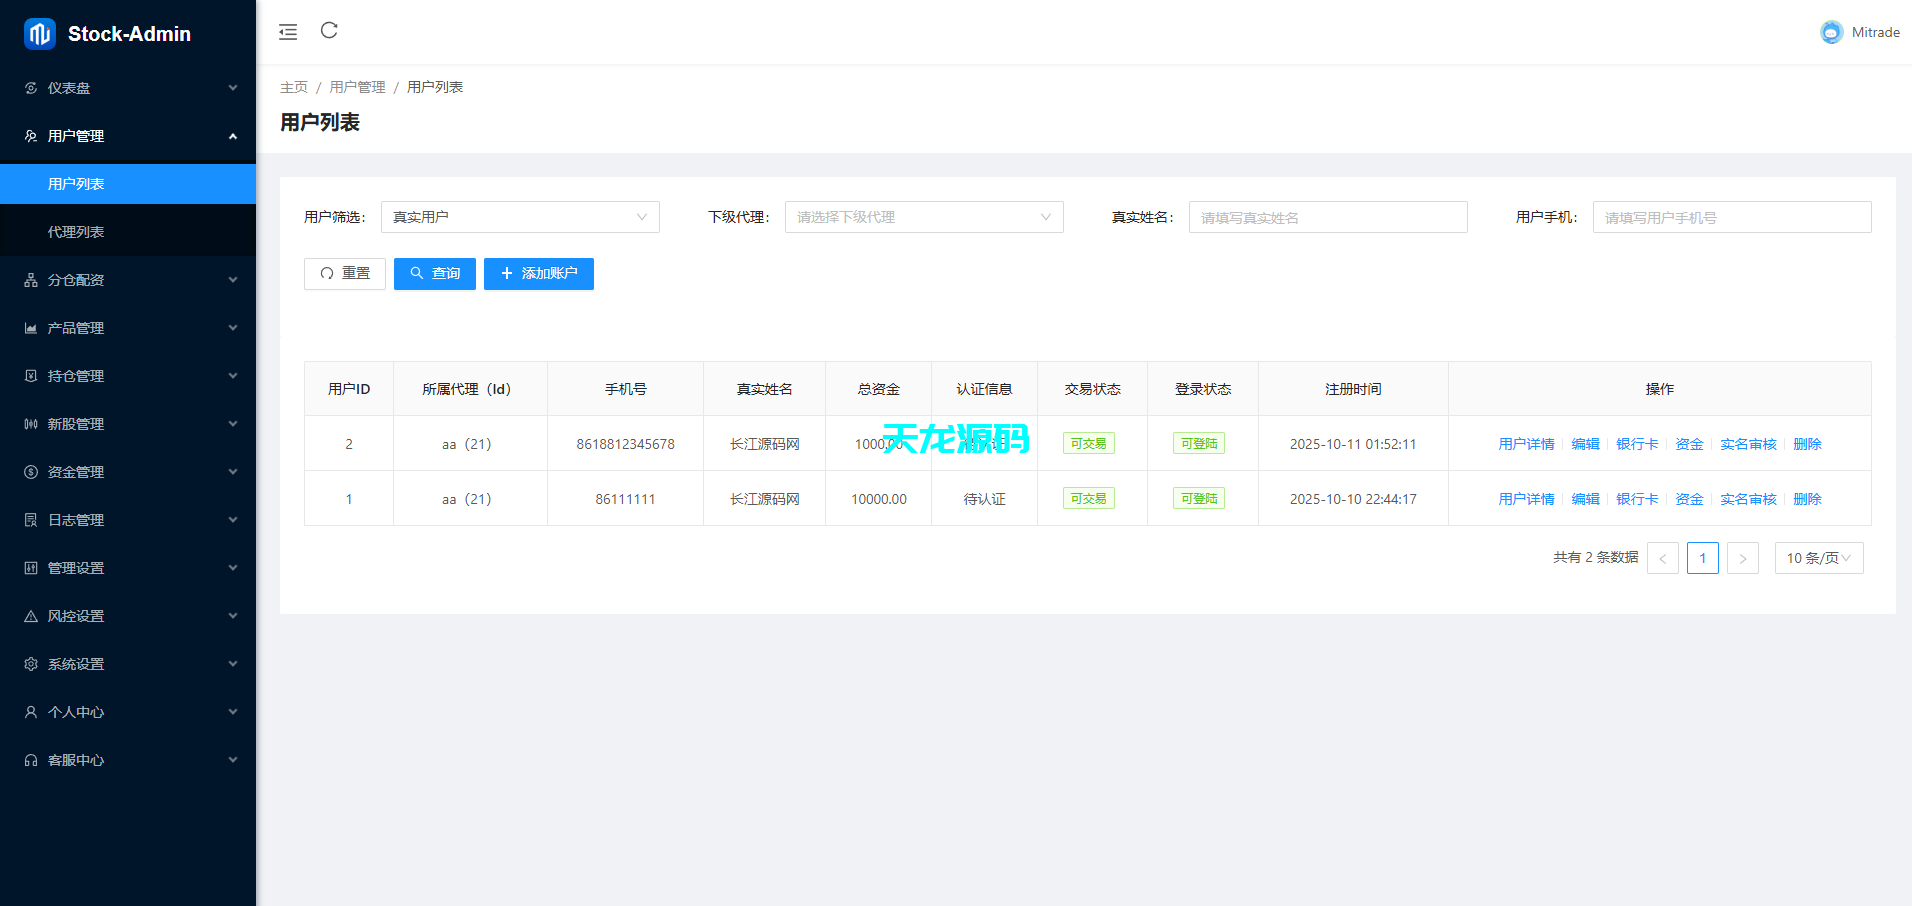The width and height of the screenshot is (1912, 906).
Task: Expand the 产品管理 sidebar menu
Action: click(x=128, y=328)
